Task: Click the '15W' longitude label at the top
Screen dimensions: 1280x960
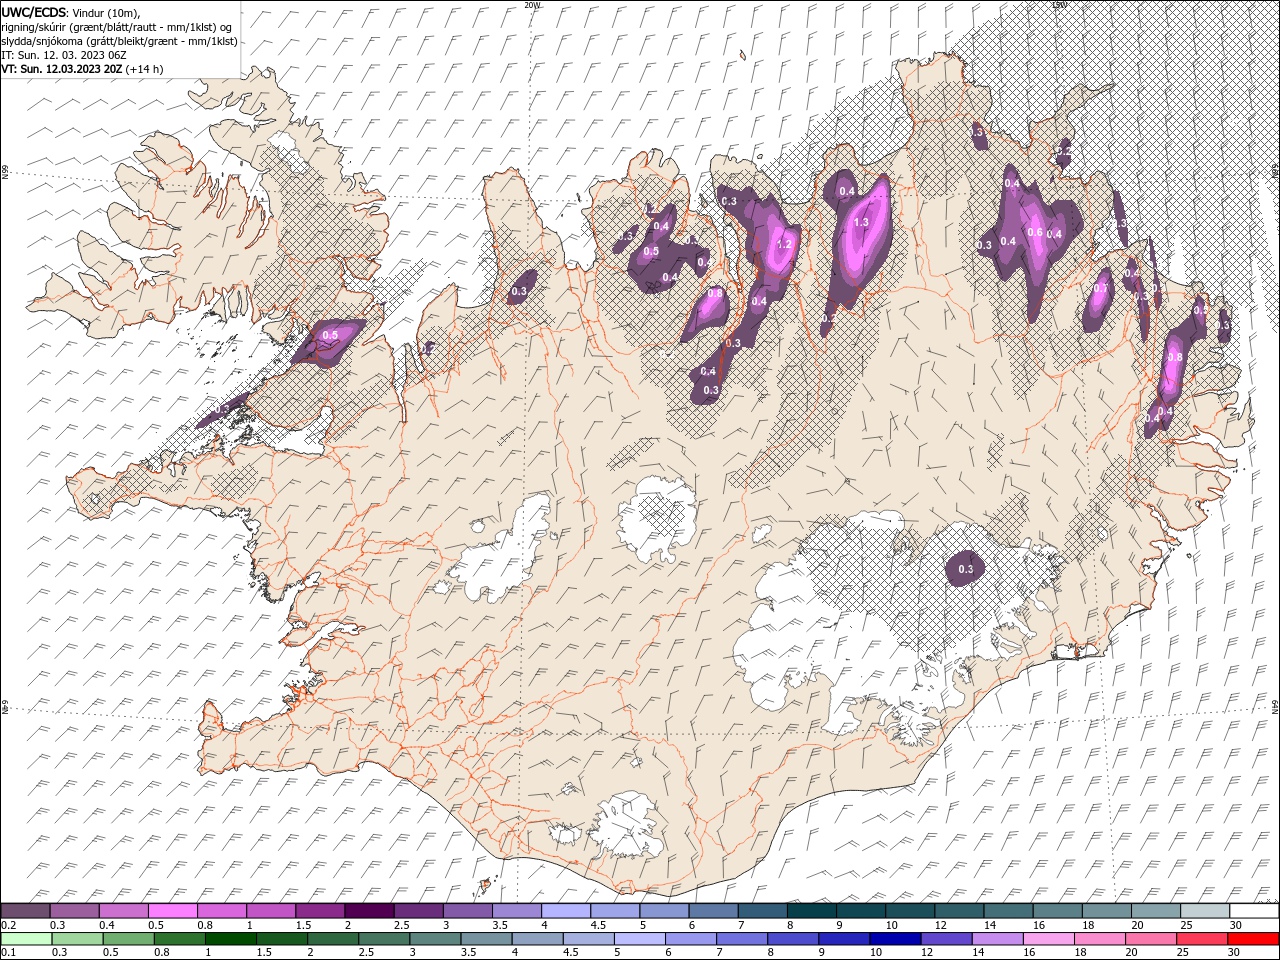Action: click(x=1059, y=5)
